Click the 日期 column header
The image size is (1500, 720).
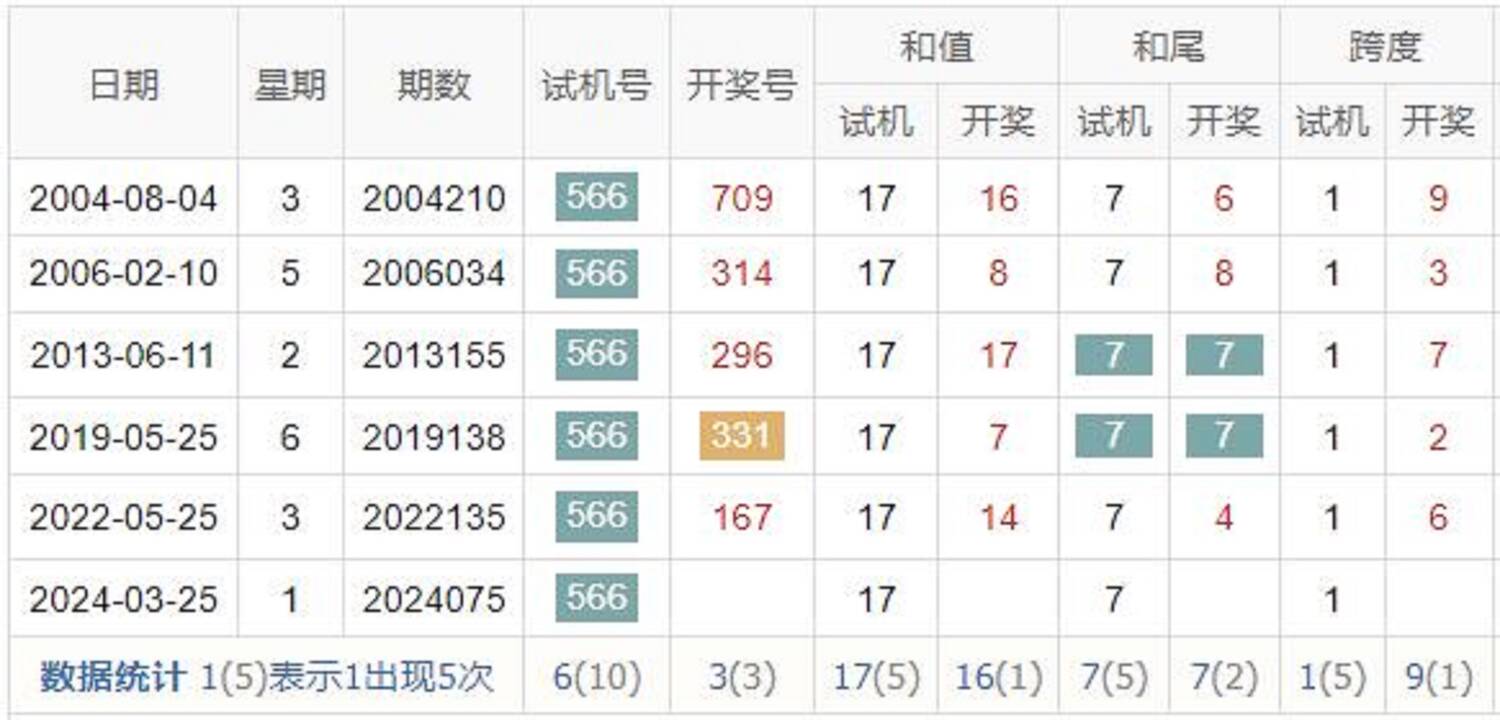point(124,85)
